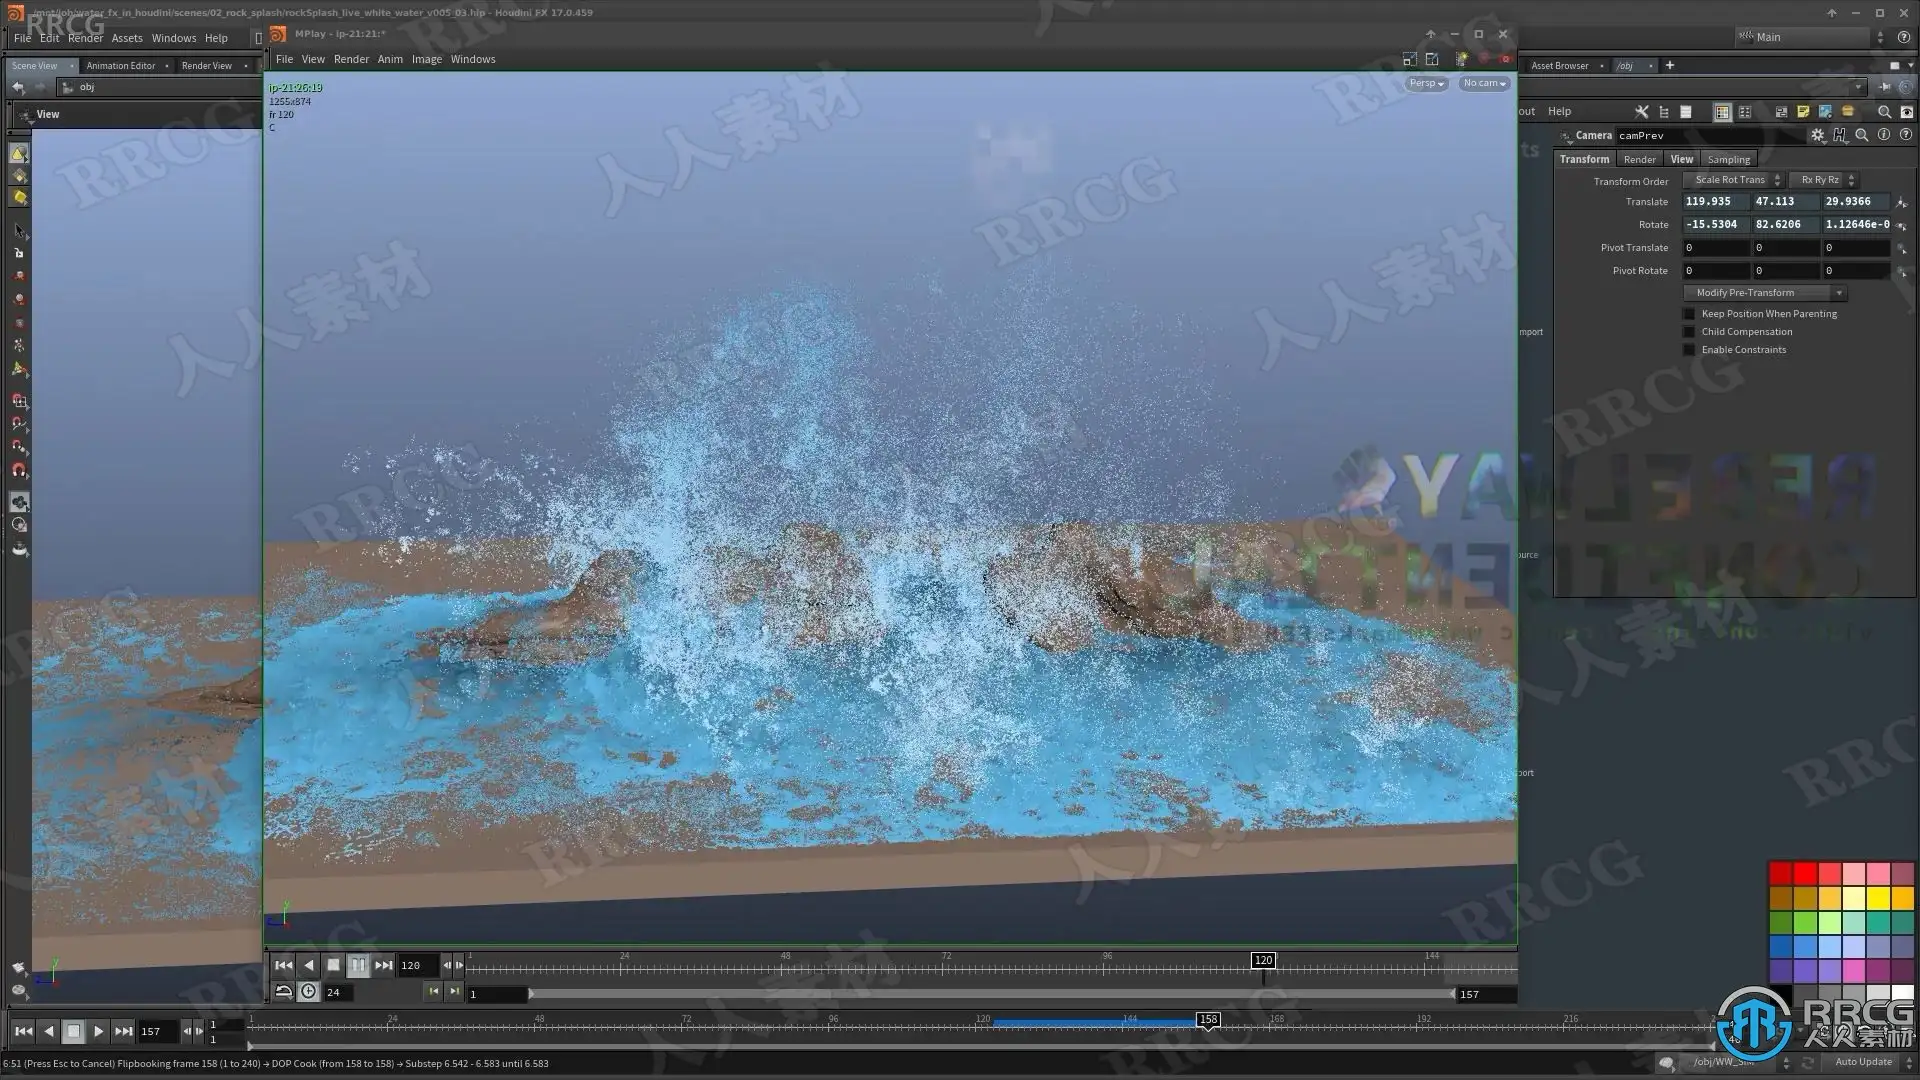The height and width of the screenshot is (1080, 1920).
Task: Expand Modify Pre-Transform dropdown
Action: pos(1765,293)
